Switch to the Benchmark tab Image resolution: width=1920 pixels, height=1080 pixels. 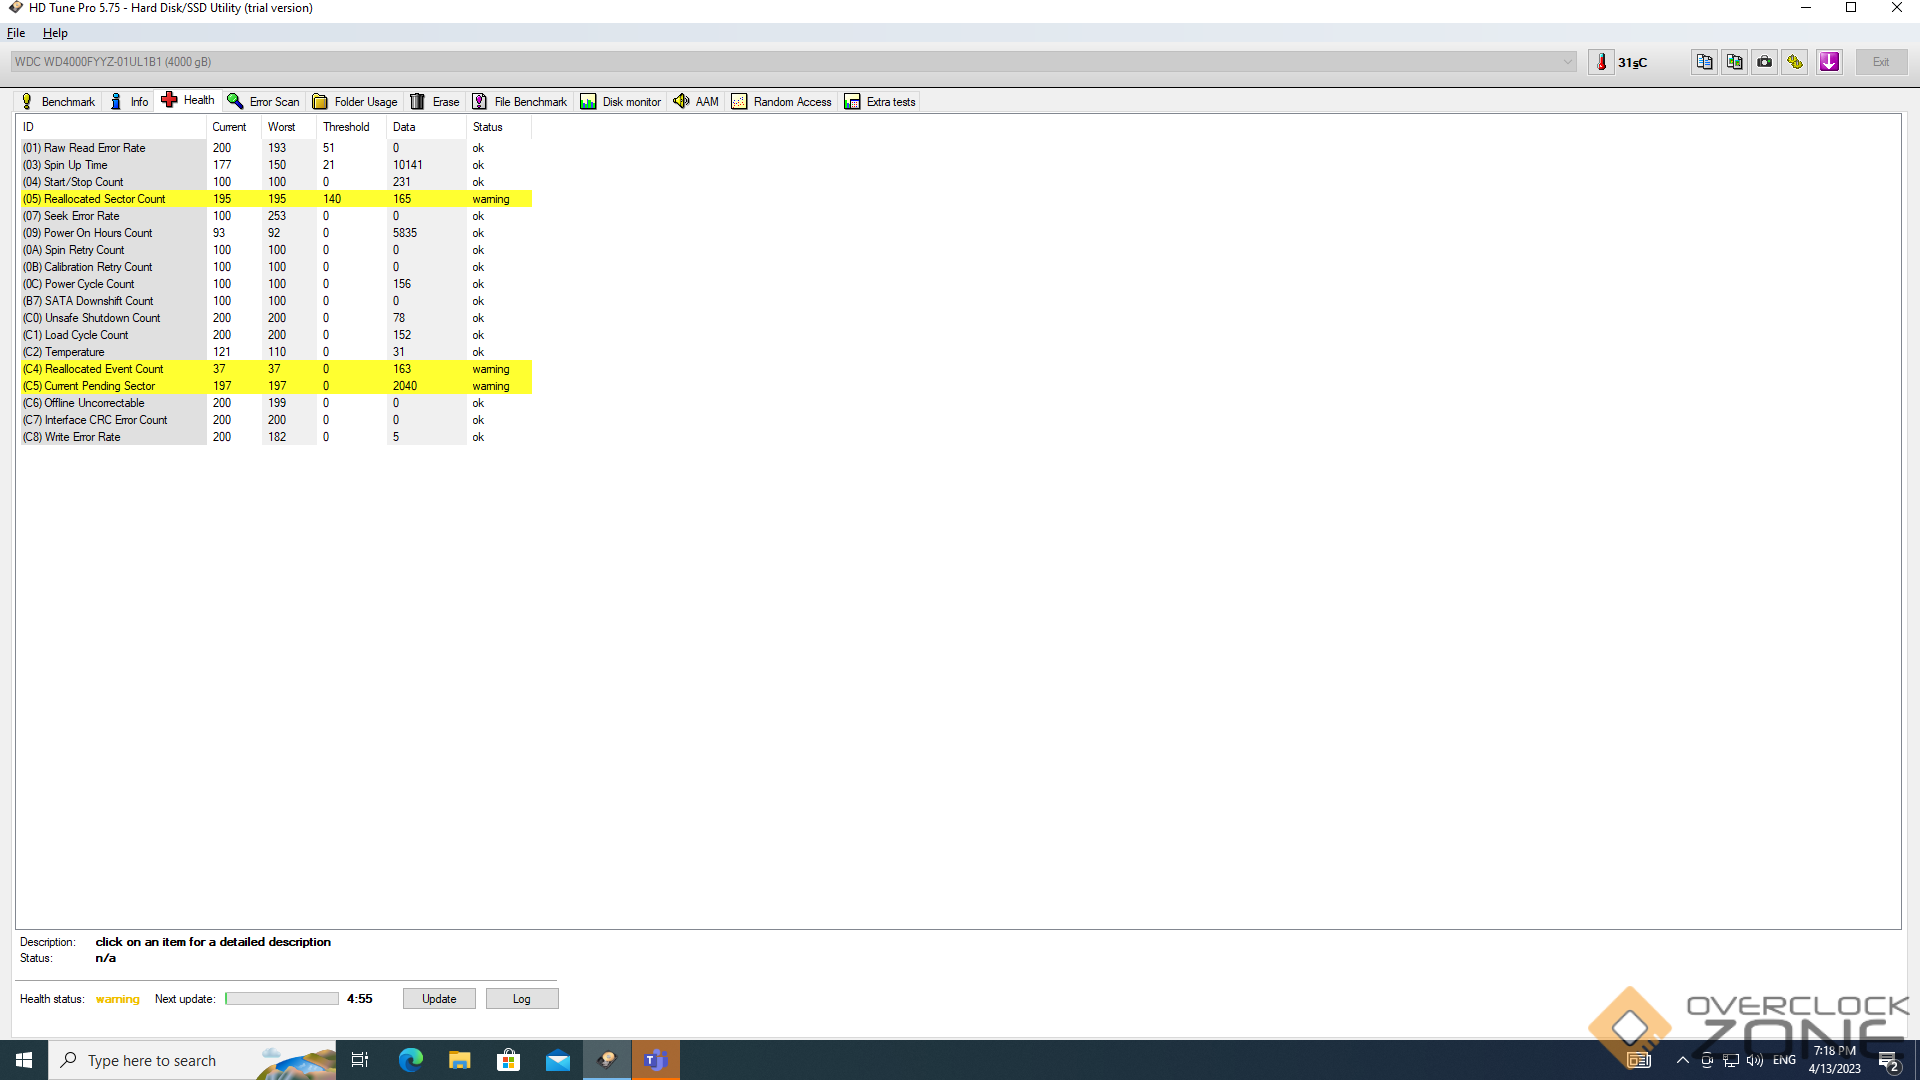(58, 102)
